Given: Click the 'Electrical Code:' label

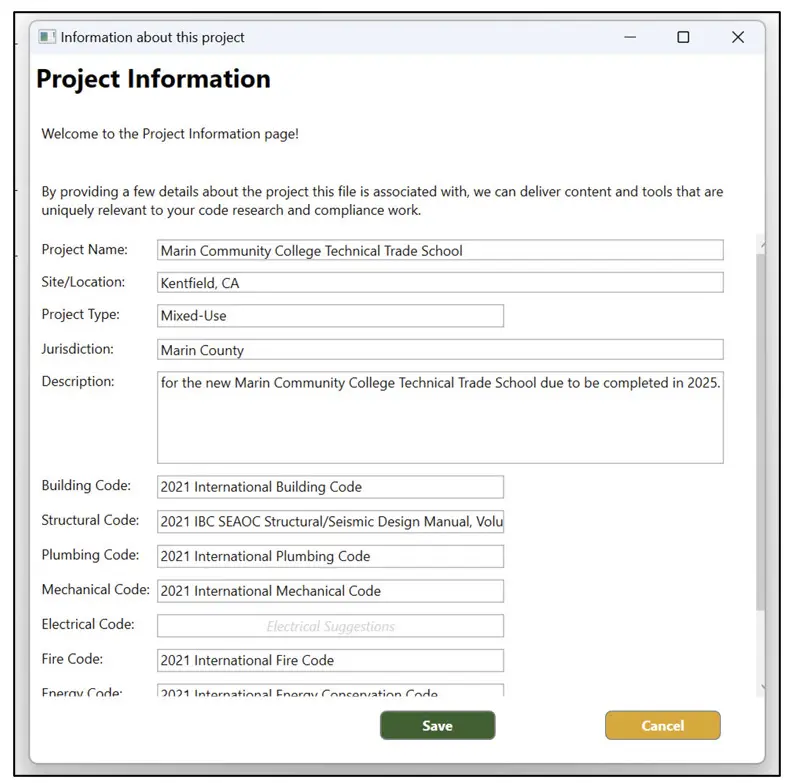Looking at the screenshot, I should click(88, 624).
